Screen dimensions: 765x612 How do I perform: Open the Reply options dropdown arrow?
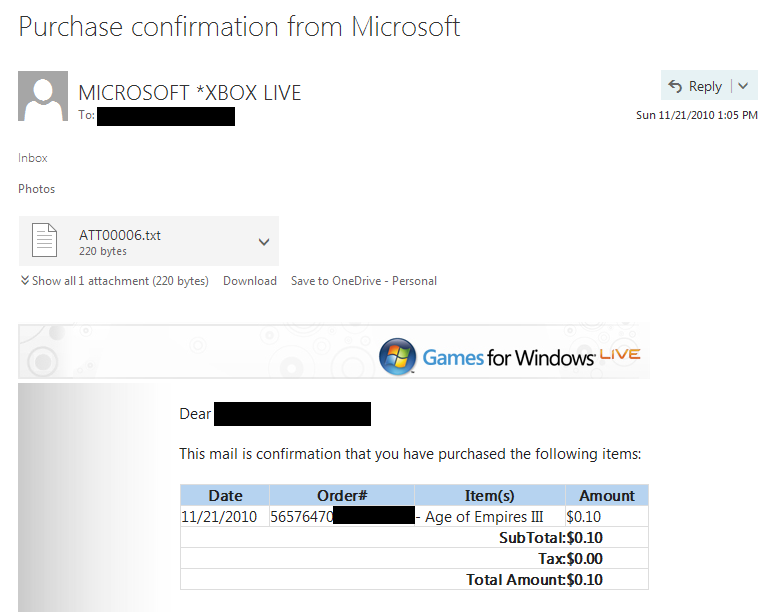[743, 86]
